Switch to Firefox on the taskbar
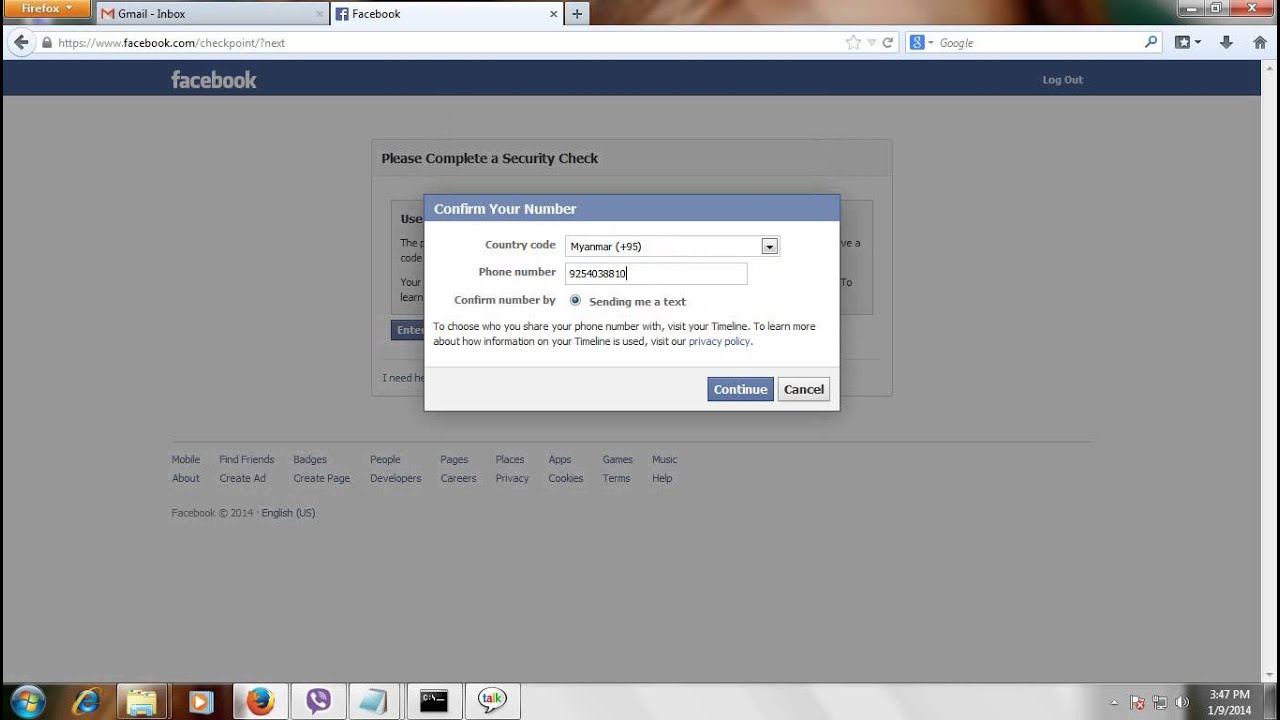This screenshot has width=1280, height=720. click(260, 701)
